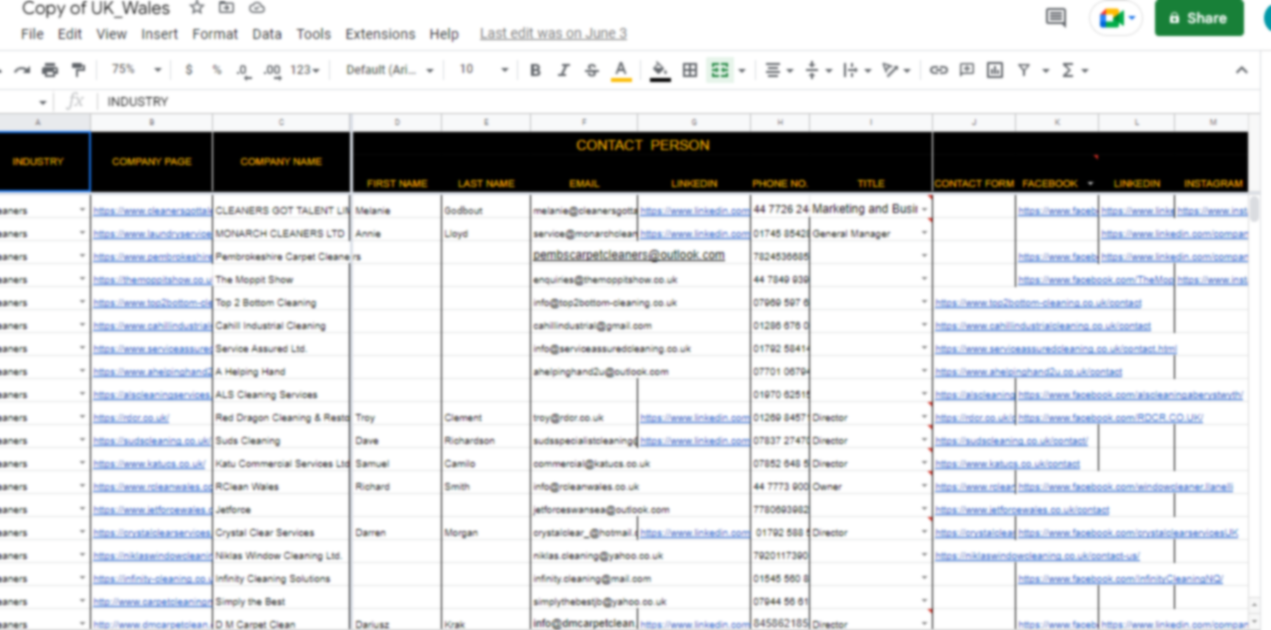The image size is (1271, 630).
Task: Toggle bold formatting
Action: pos(535,70)
